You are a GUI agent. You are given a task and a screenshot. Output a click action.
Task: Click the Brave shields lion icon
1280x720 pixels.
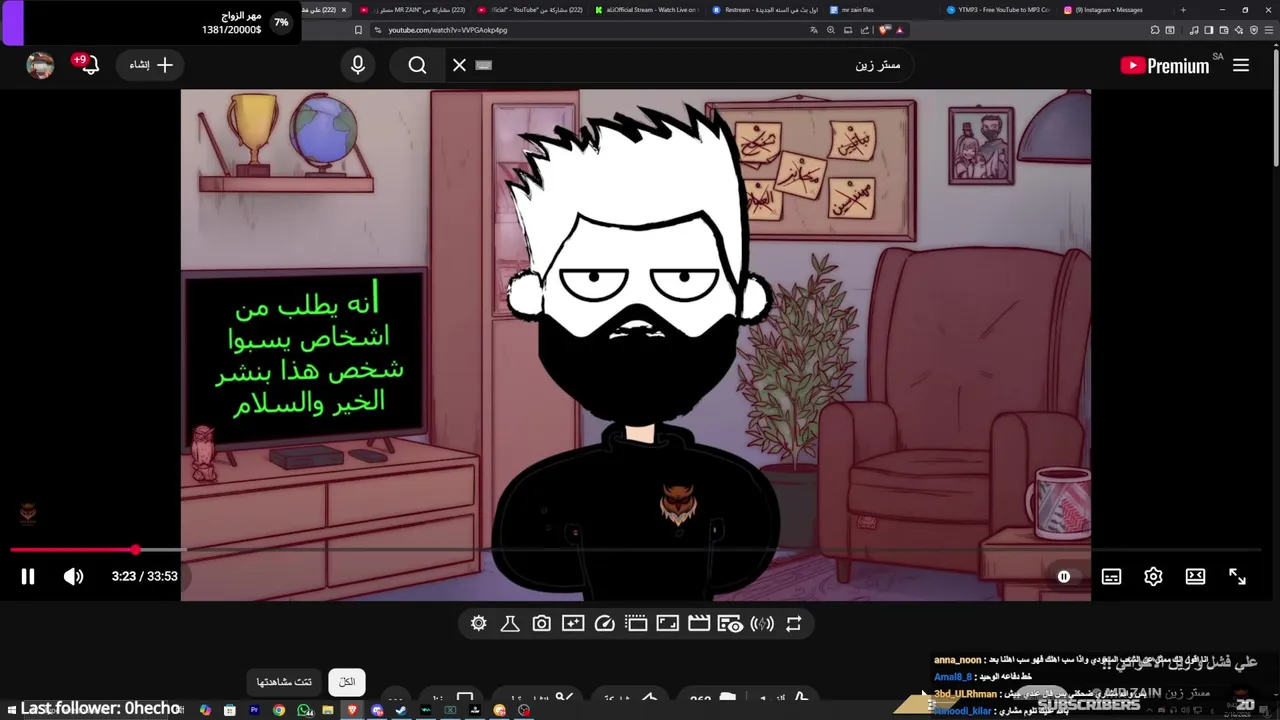[x=885, y=30]
